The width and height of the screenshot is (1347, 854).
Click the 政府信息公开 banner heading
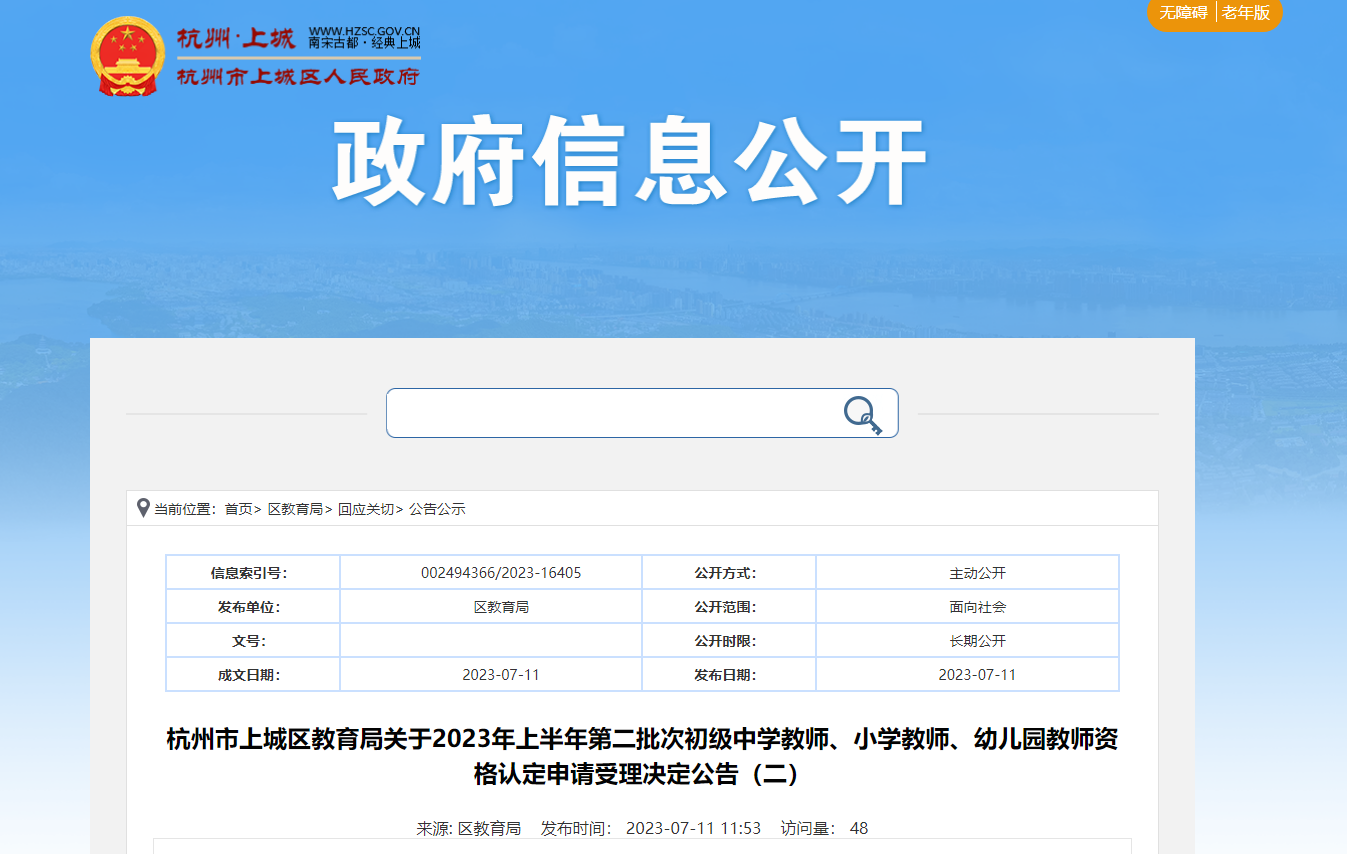pos(629,164)
